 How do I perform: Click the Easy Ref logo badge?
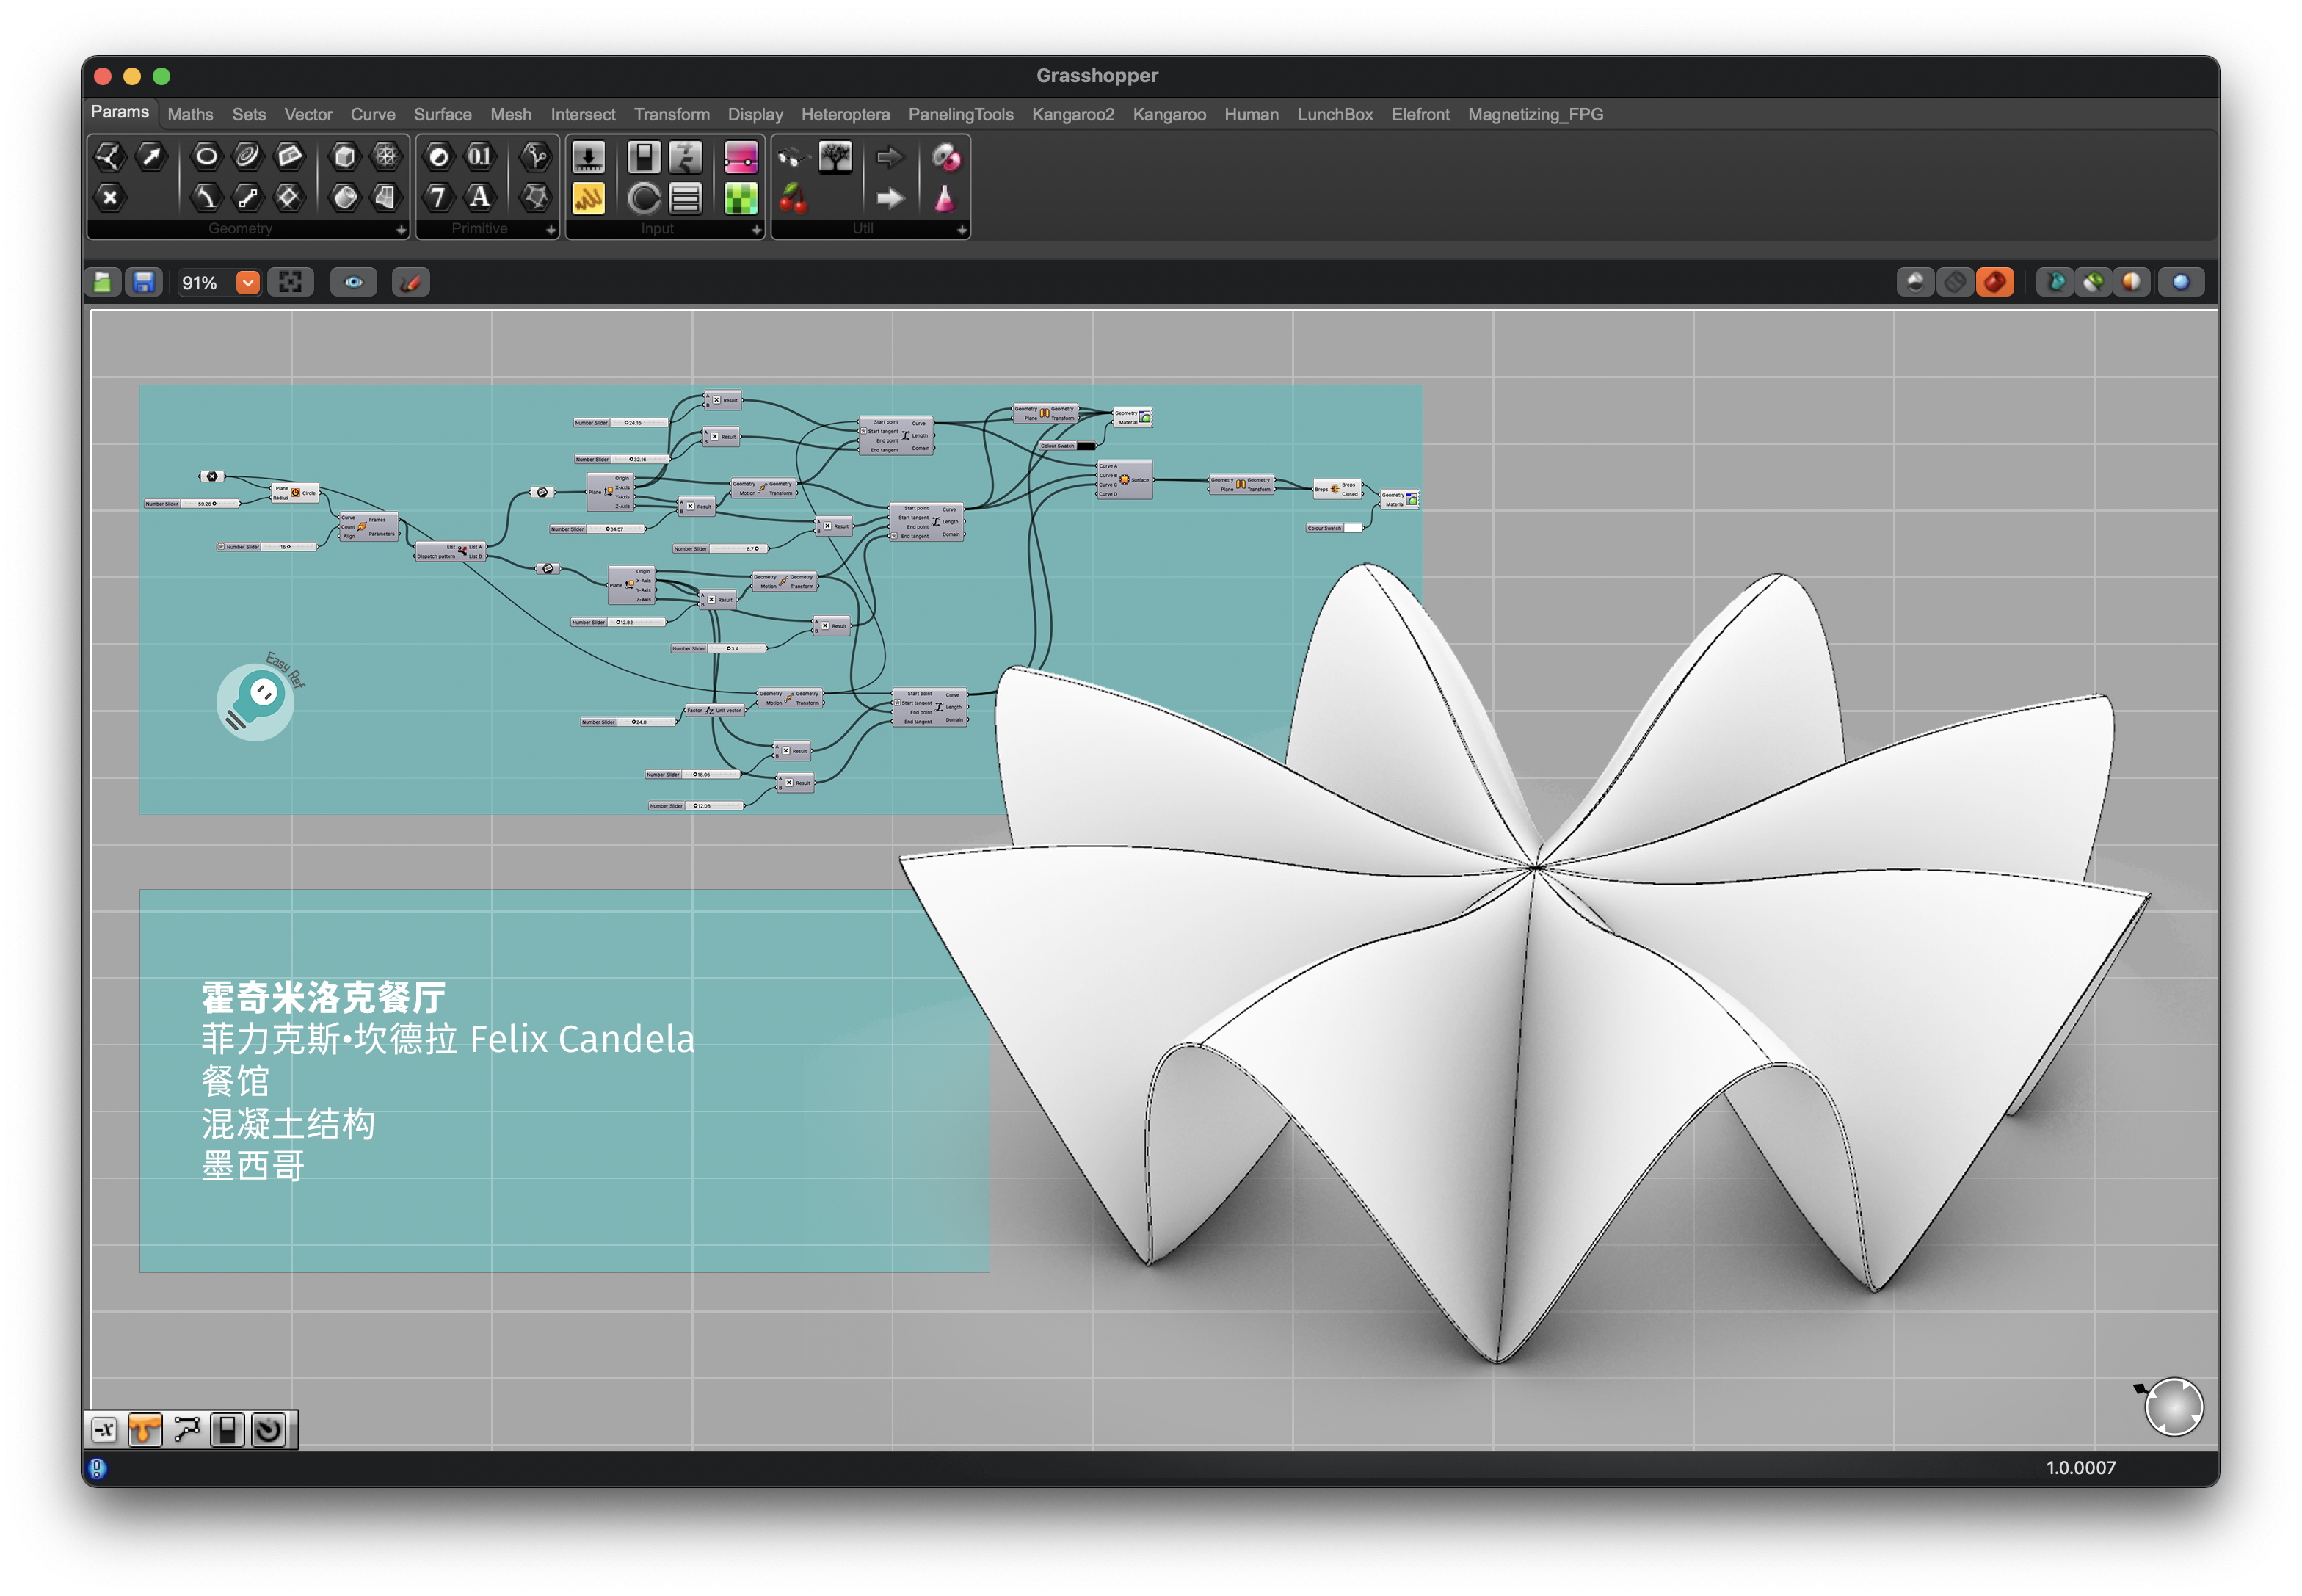(x=256, y=701)
